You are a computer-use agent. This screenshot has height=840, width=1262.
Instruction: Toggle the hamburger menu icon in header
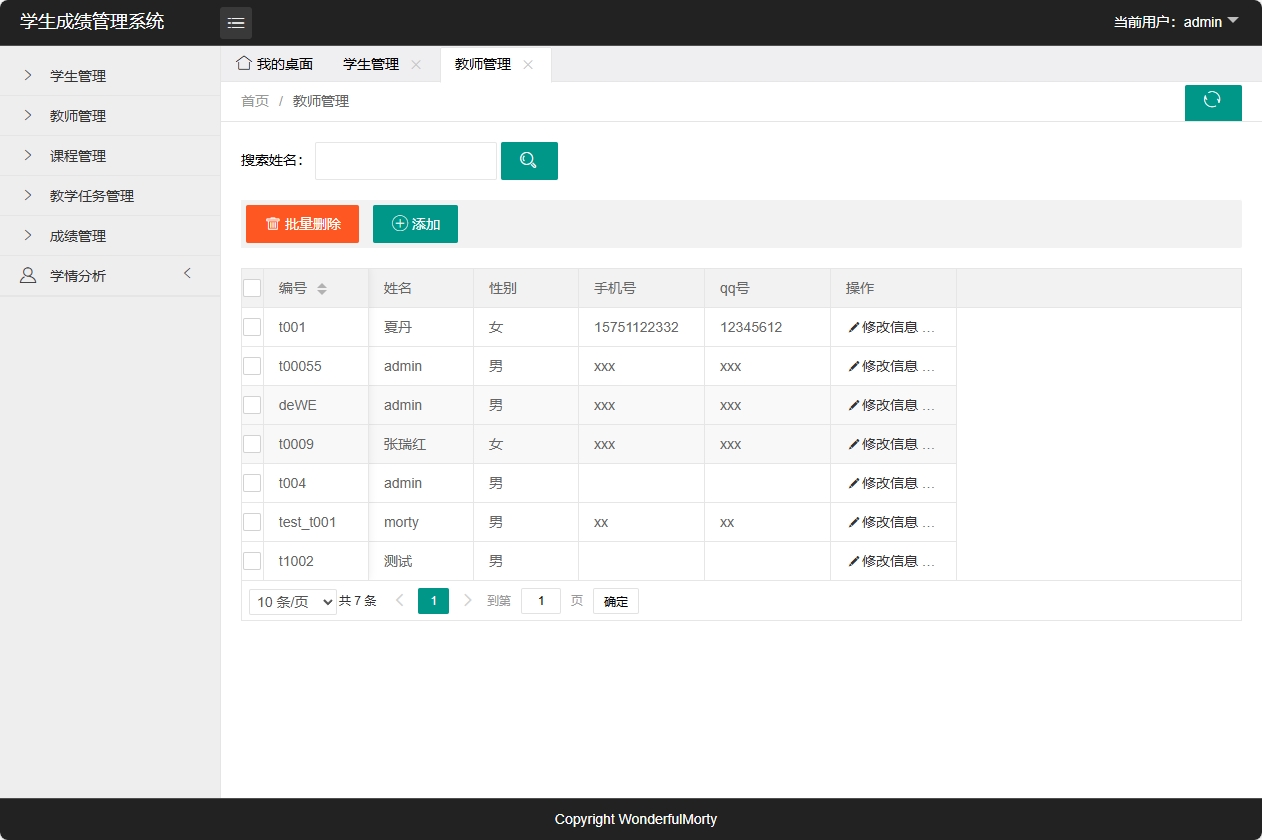pos(236,22)
